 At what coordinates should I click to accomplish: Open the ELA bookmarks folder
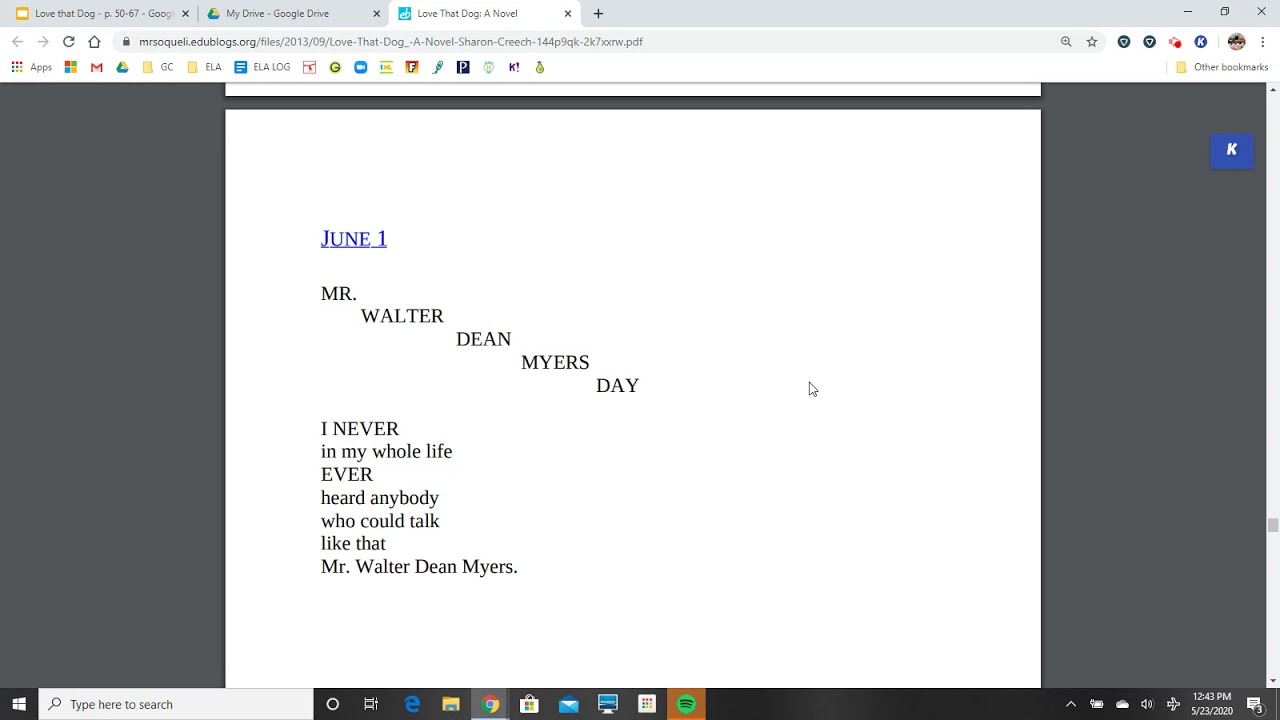(x=204, y=67)
